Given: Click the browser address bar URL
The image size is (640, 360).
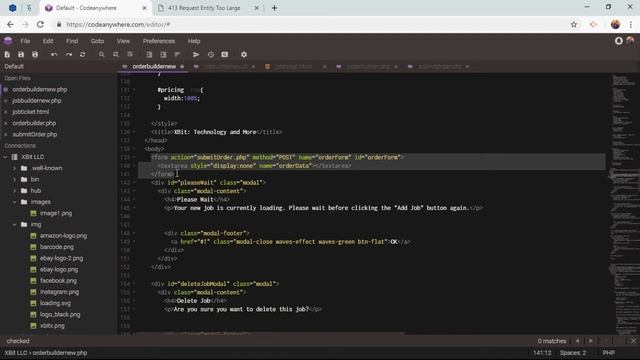Looking at the screenshot, I should coord(118,24).
